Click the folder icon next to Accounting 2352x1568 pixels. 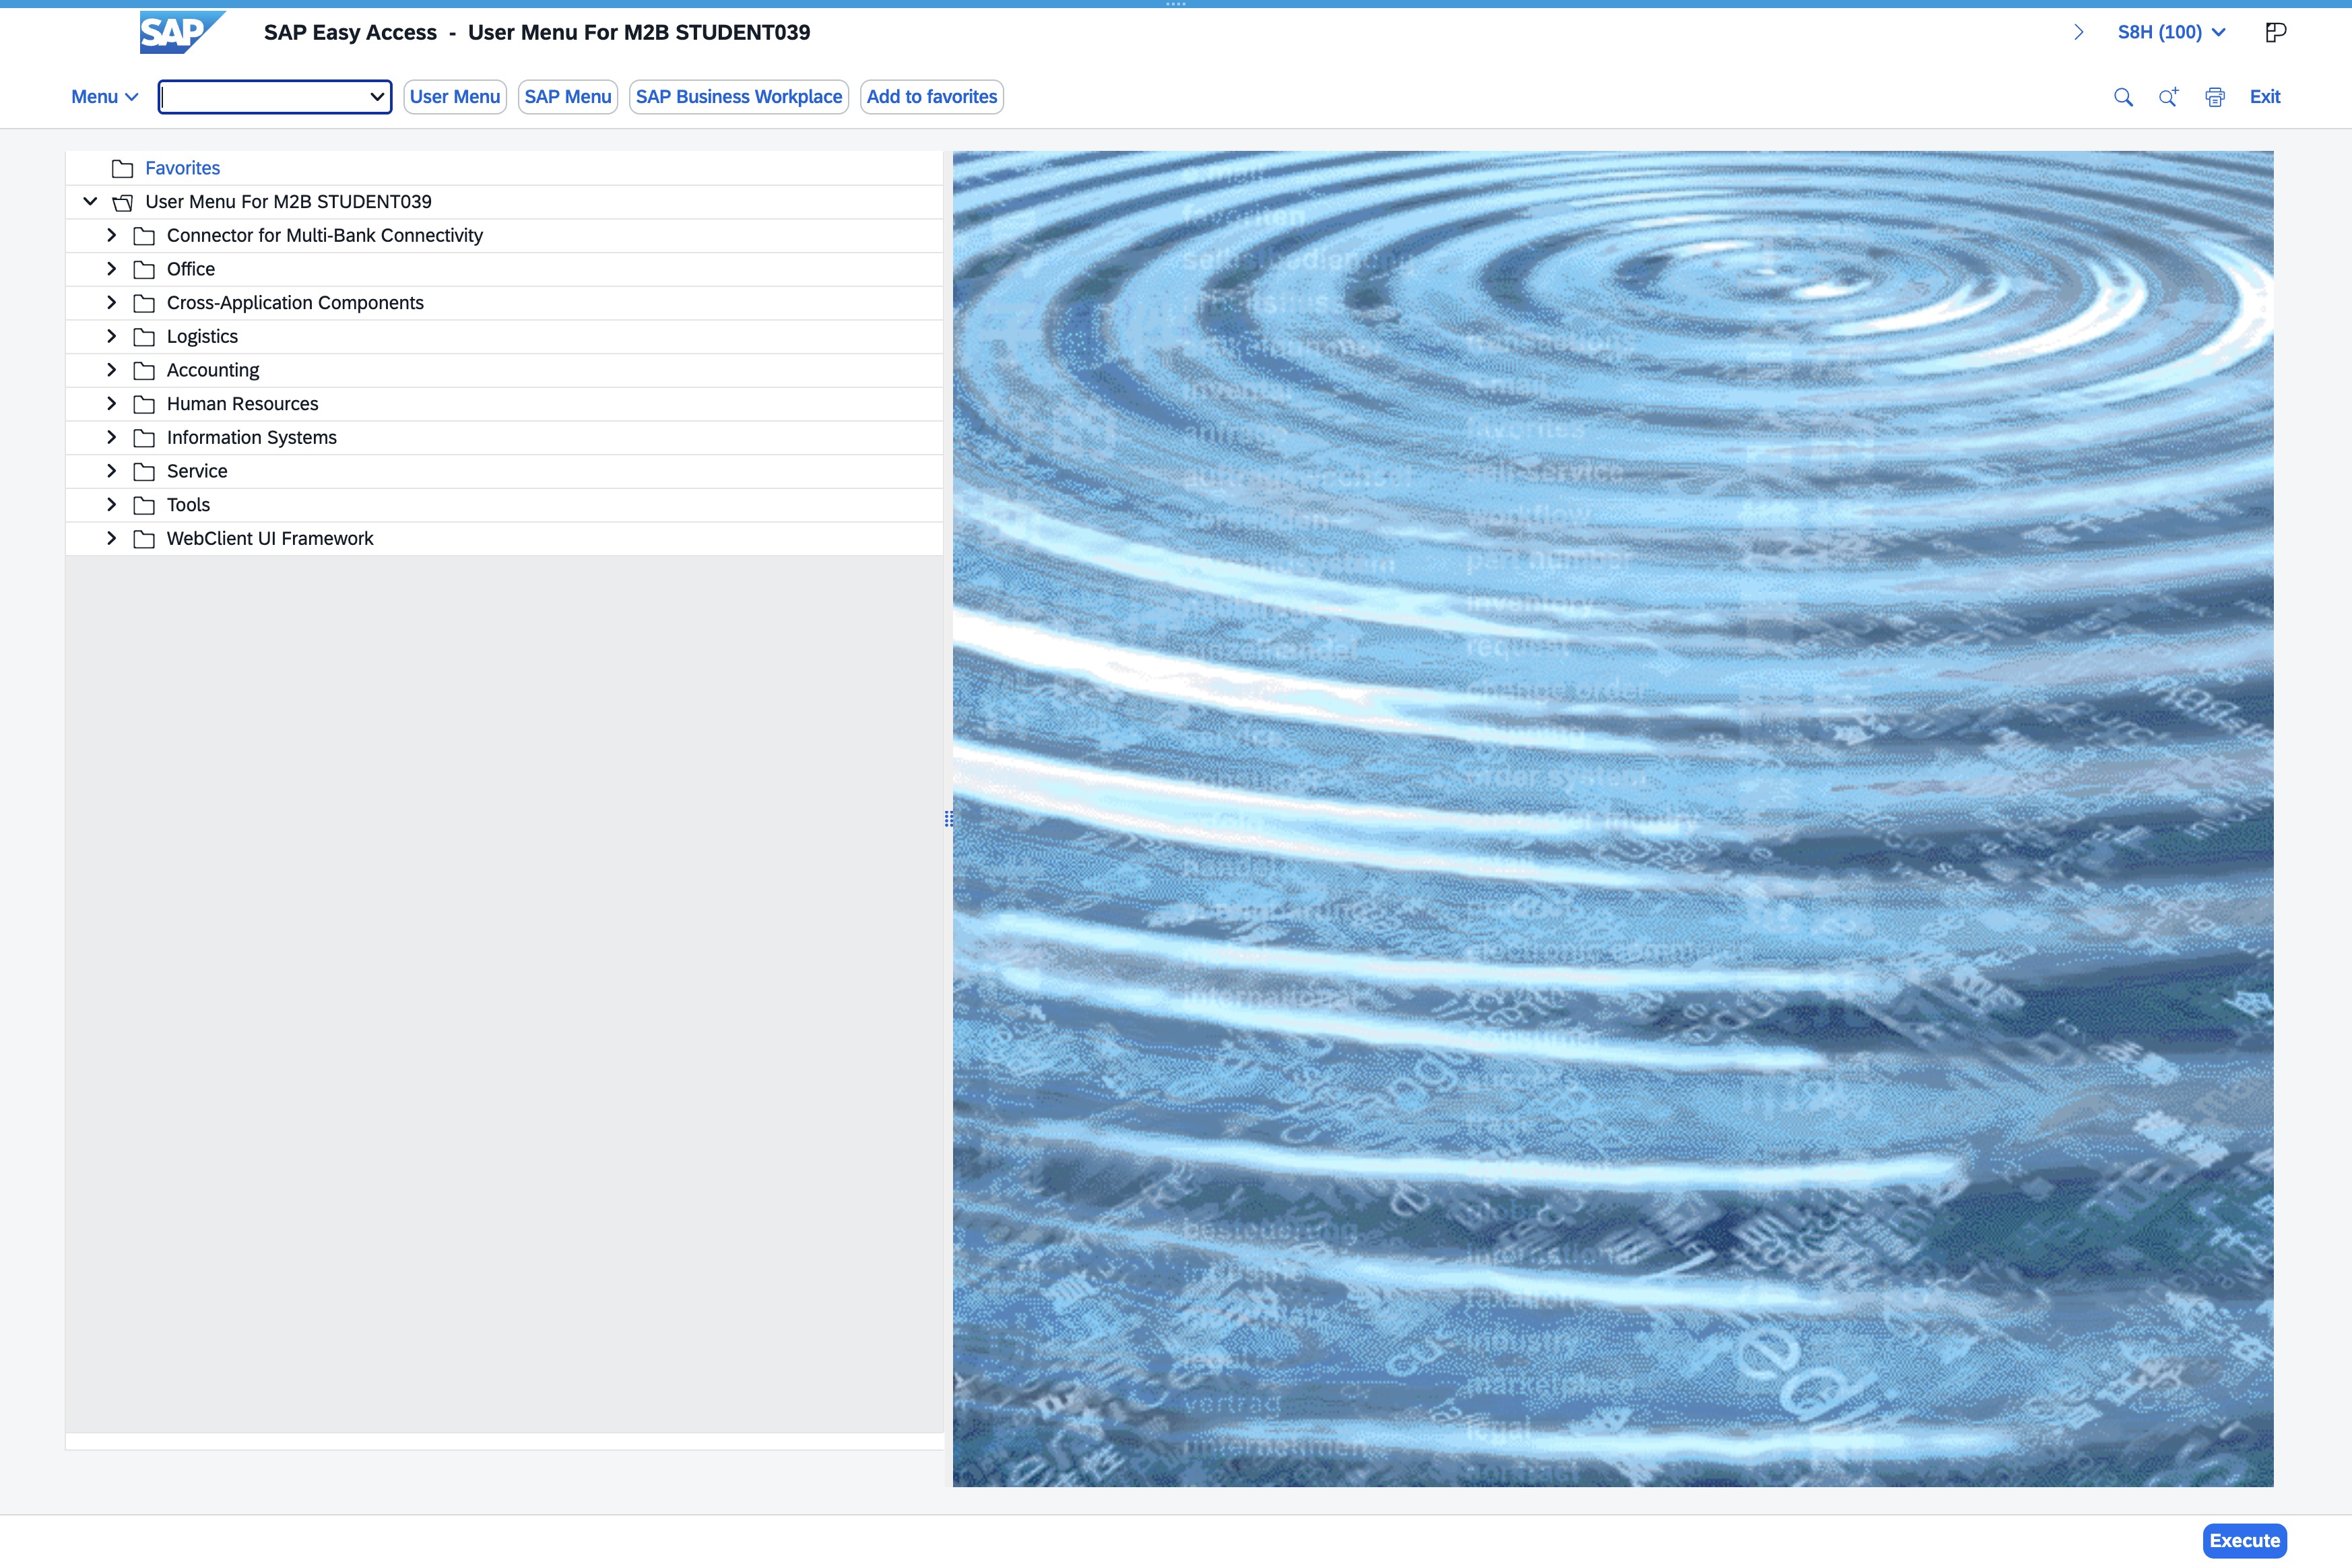pyautogui.click(x=144, y=370)
